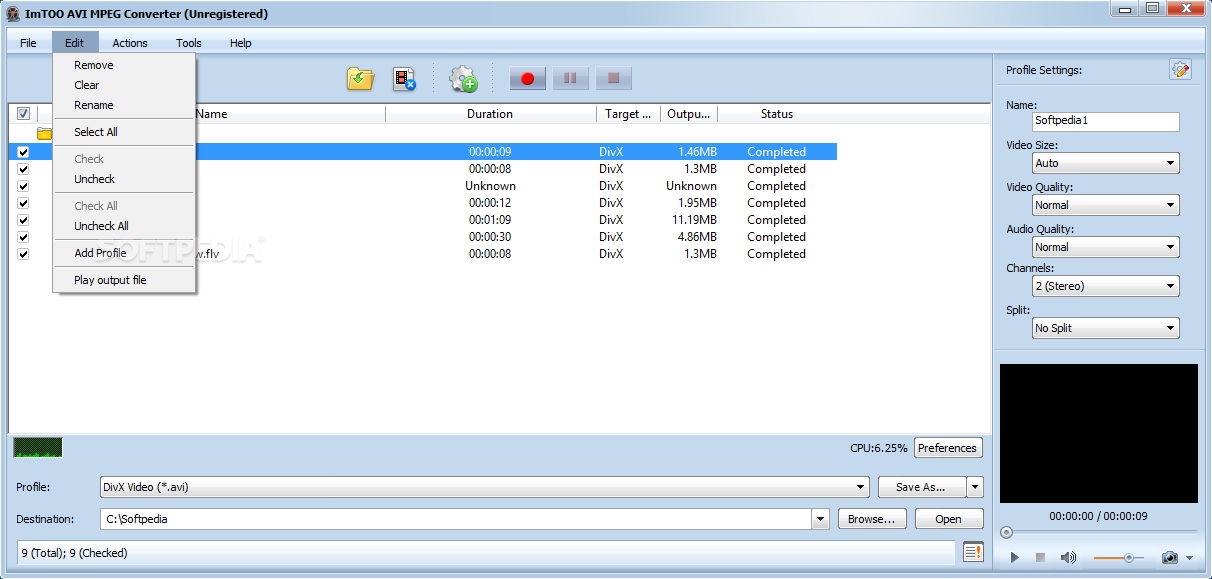This screenshot has height=579, width=1212.
Task: Uncheck the row with Unknown duration
Action: click(23, 186)
